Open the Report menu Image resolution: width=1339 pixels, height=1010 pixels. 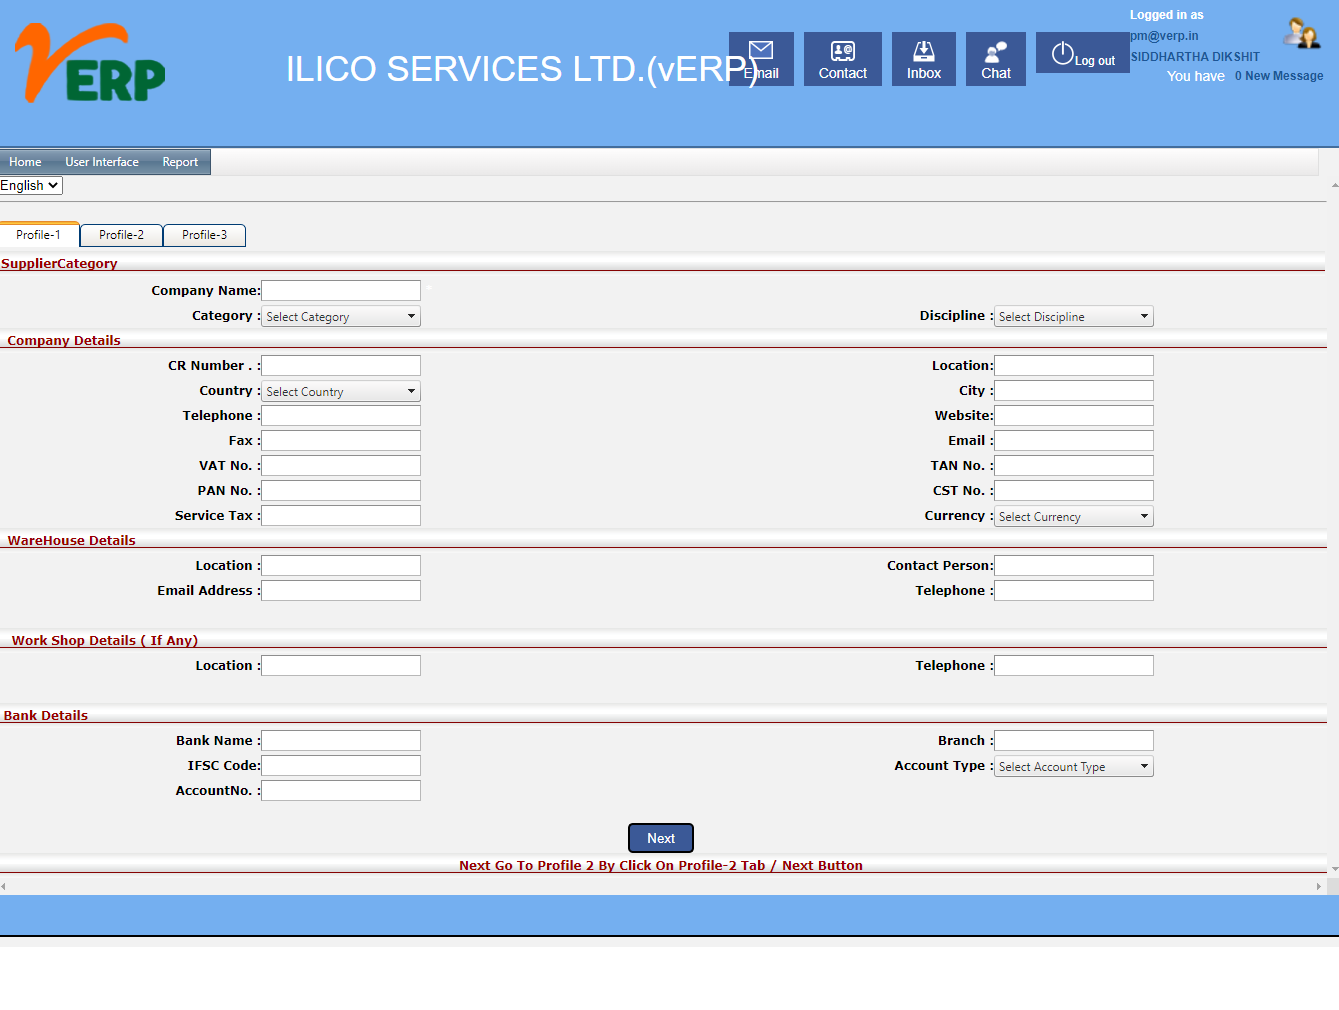coord(180,162)
